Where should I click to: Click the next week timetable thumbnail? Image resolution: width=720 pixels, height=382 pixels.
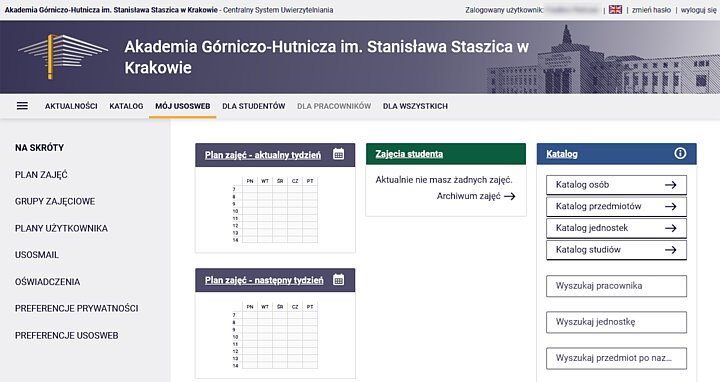(275, 336)
